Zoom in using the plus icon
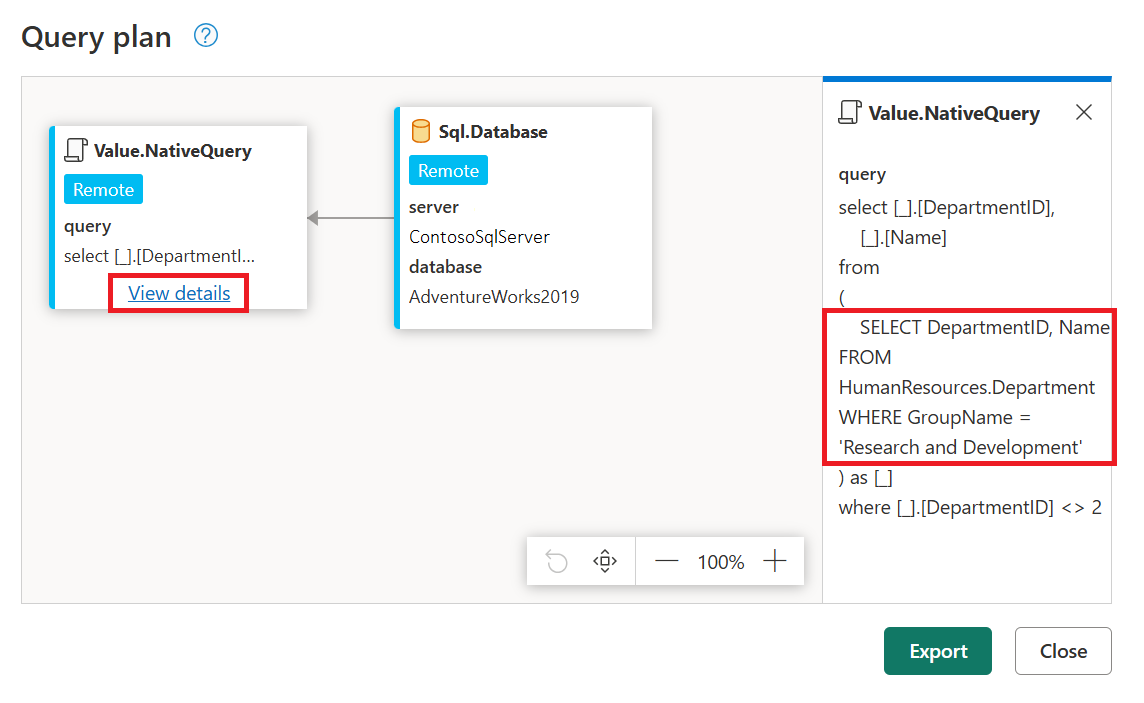 pyautogui.click(x=774, y=561)
